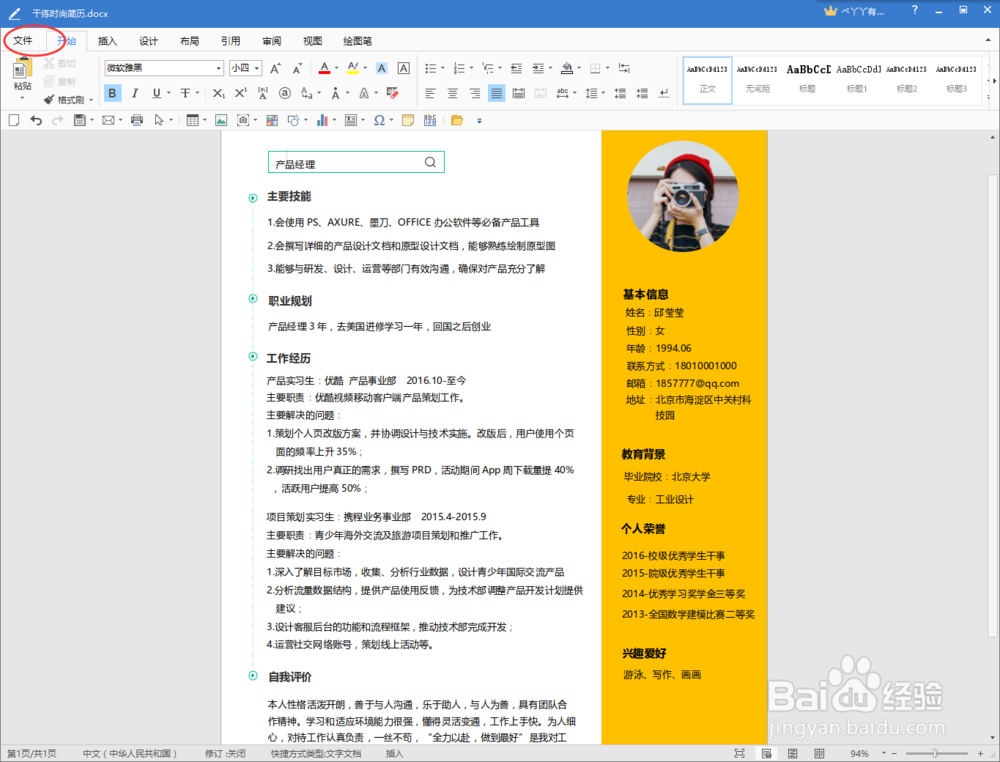Expand the bullet list dropdown arrow
Screen dimensions: 1000x762
click(443, 68)
